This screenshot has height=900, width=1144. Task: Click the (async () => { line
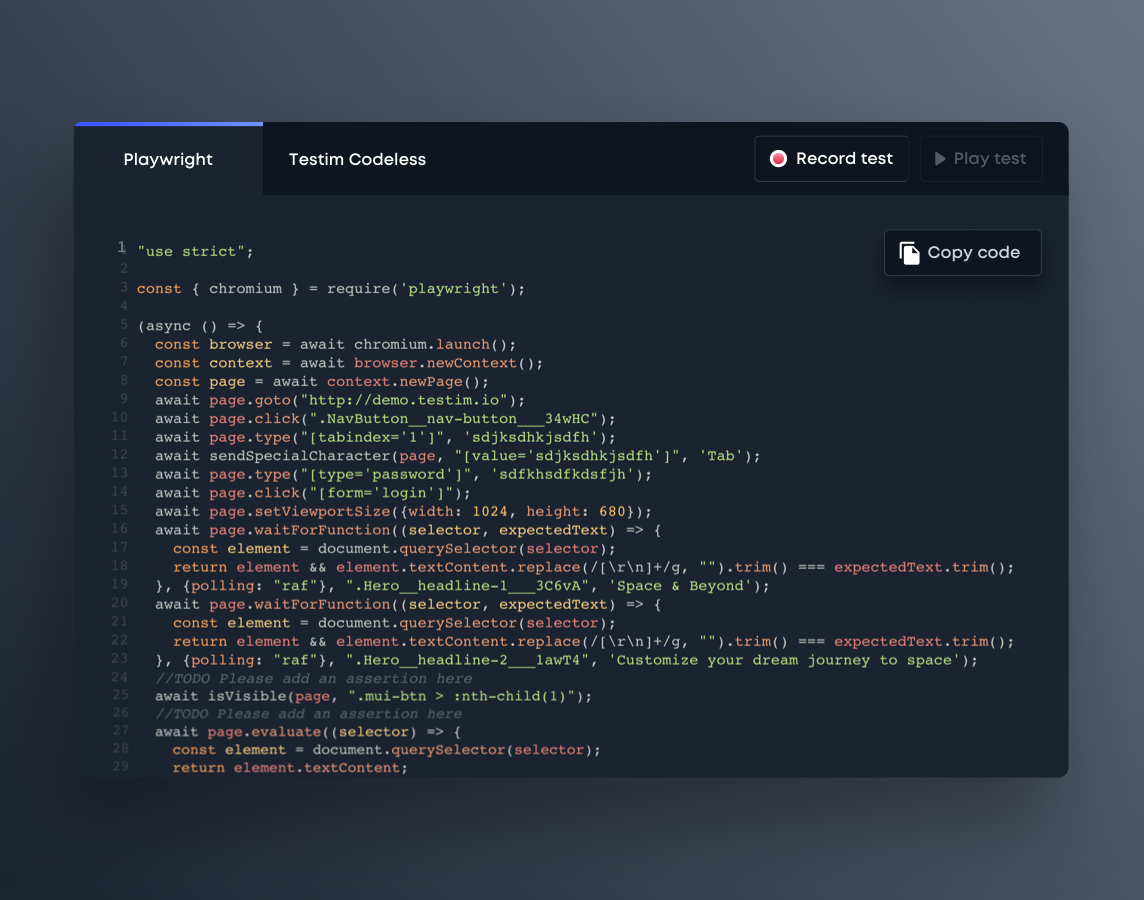tap(200, 326)
